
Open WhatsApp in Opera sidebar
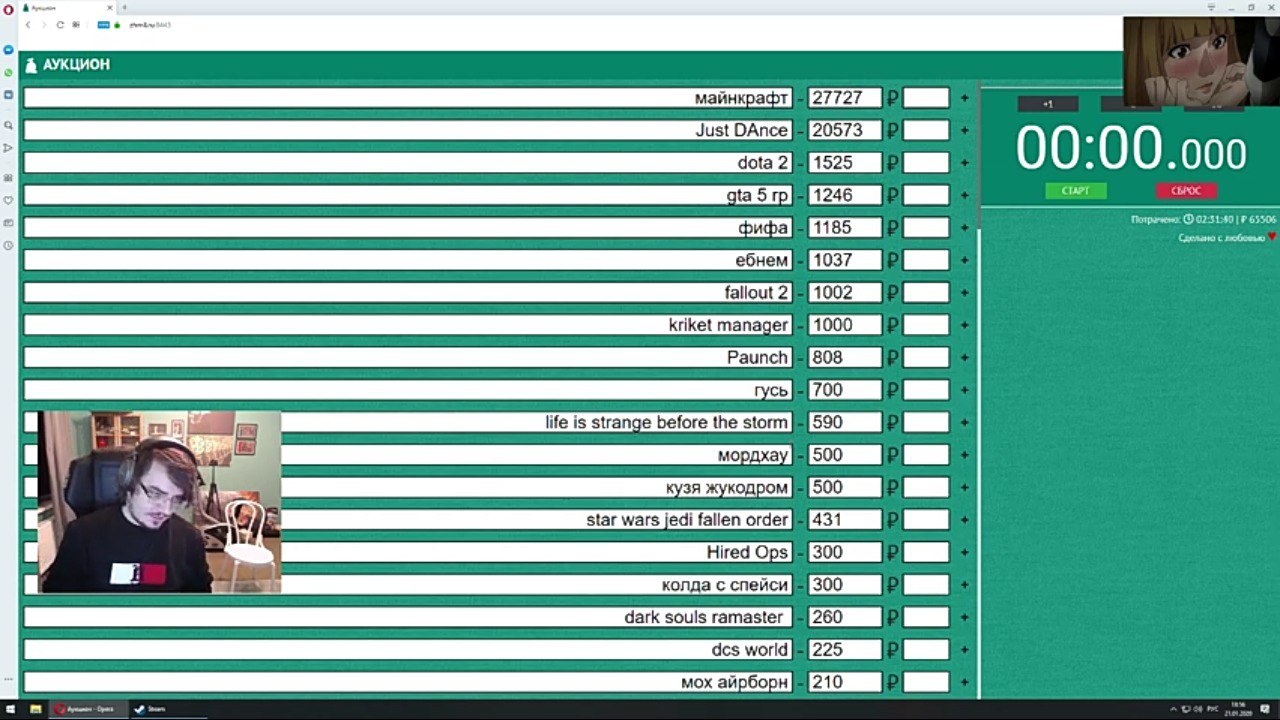pyautogui.click(x=8, y=72)
